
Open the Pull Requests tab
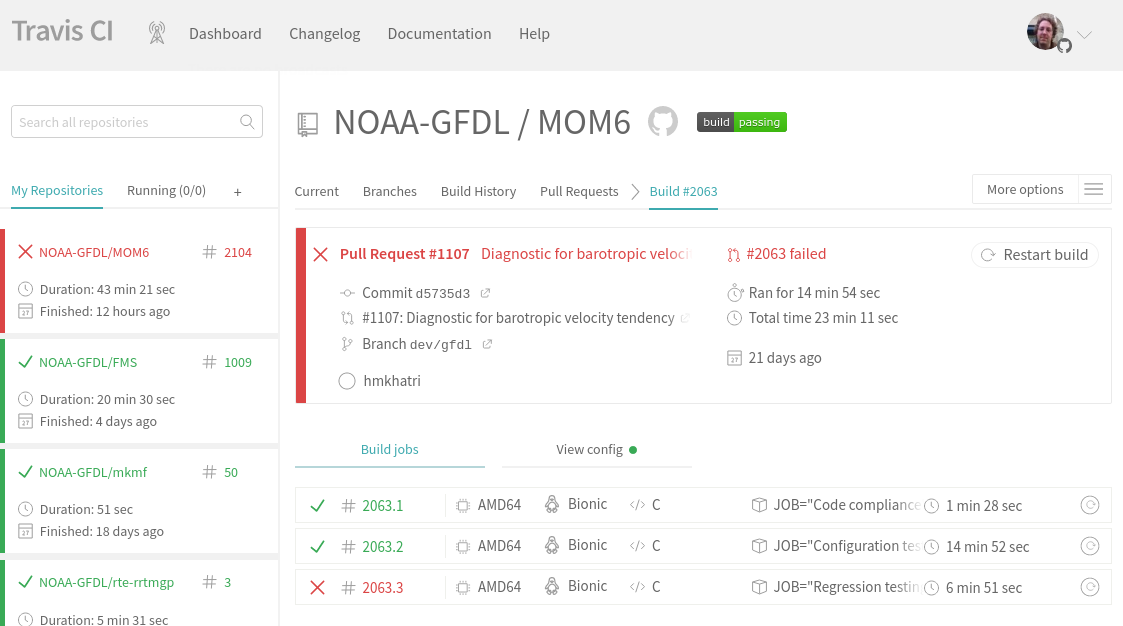coord(579,191)
